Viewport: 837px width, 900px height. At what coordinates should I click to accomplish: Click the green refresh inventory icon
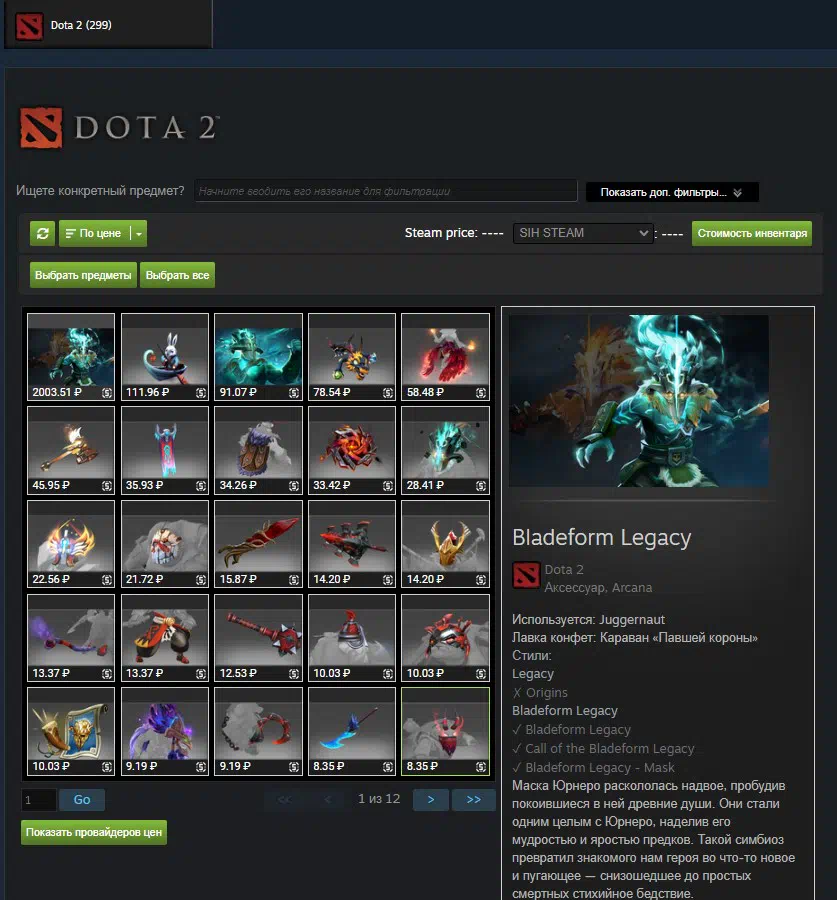pos(42,234)
